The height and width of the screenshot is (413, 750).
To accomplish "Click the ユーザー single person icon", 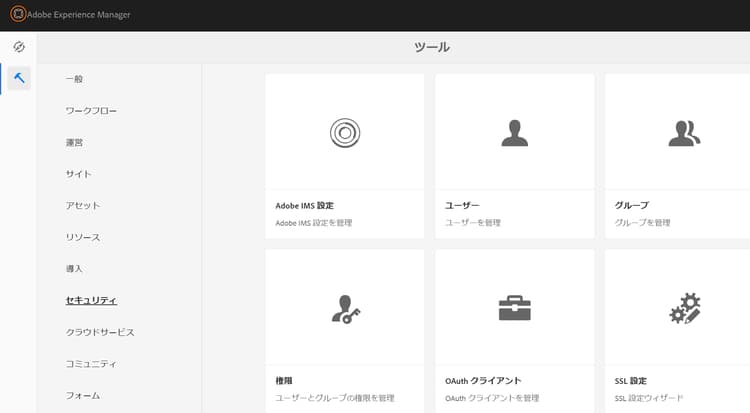I will (x=515, y=133).
